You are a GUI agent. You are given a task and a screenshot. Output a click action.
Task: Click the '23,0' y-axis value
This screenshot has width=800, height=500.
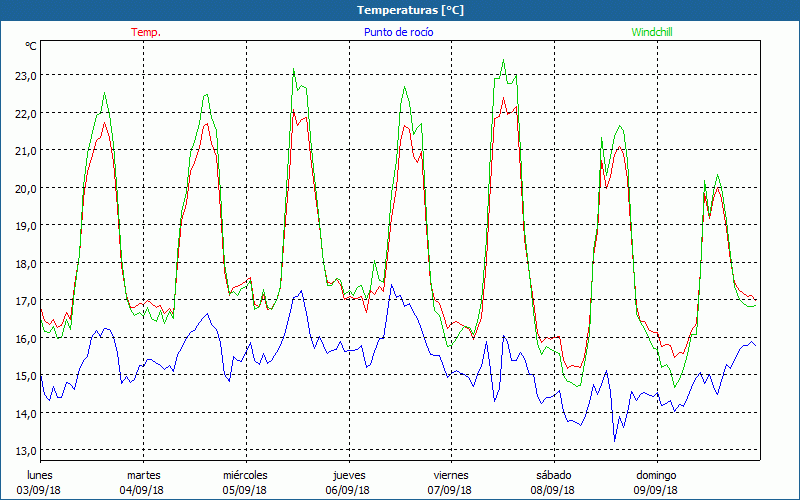click(x=26, y=76)
